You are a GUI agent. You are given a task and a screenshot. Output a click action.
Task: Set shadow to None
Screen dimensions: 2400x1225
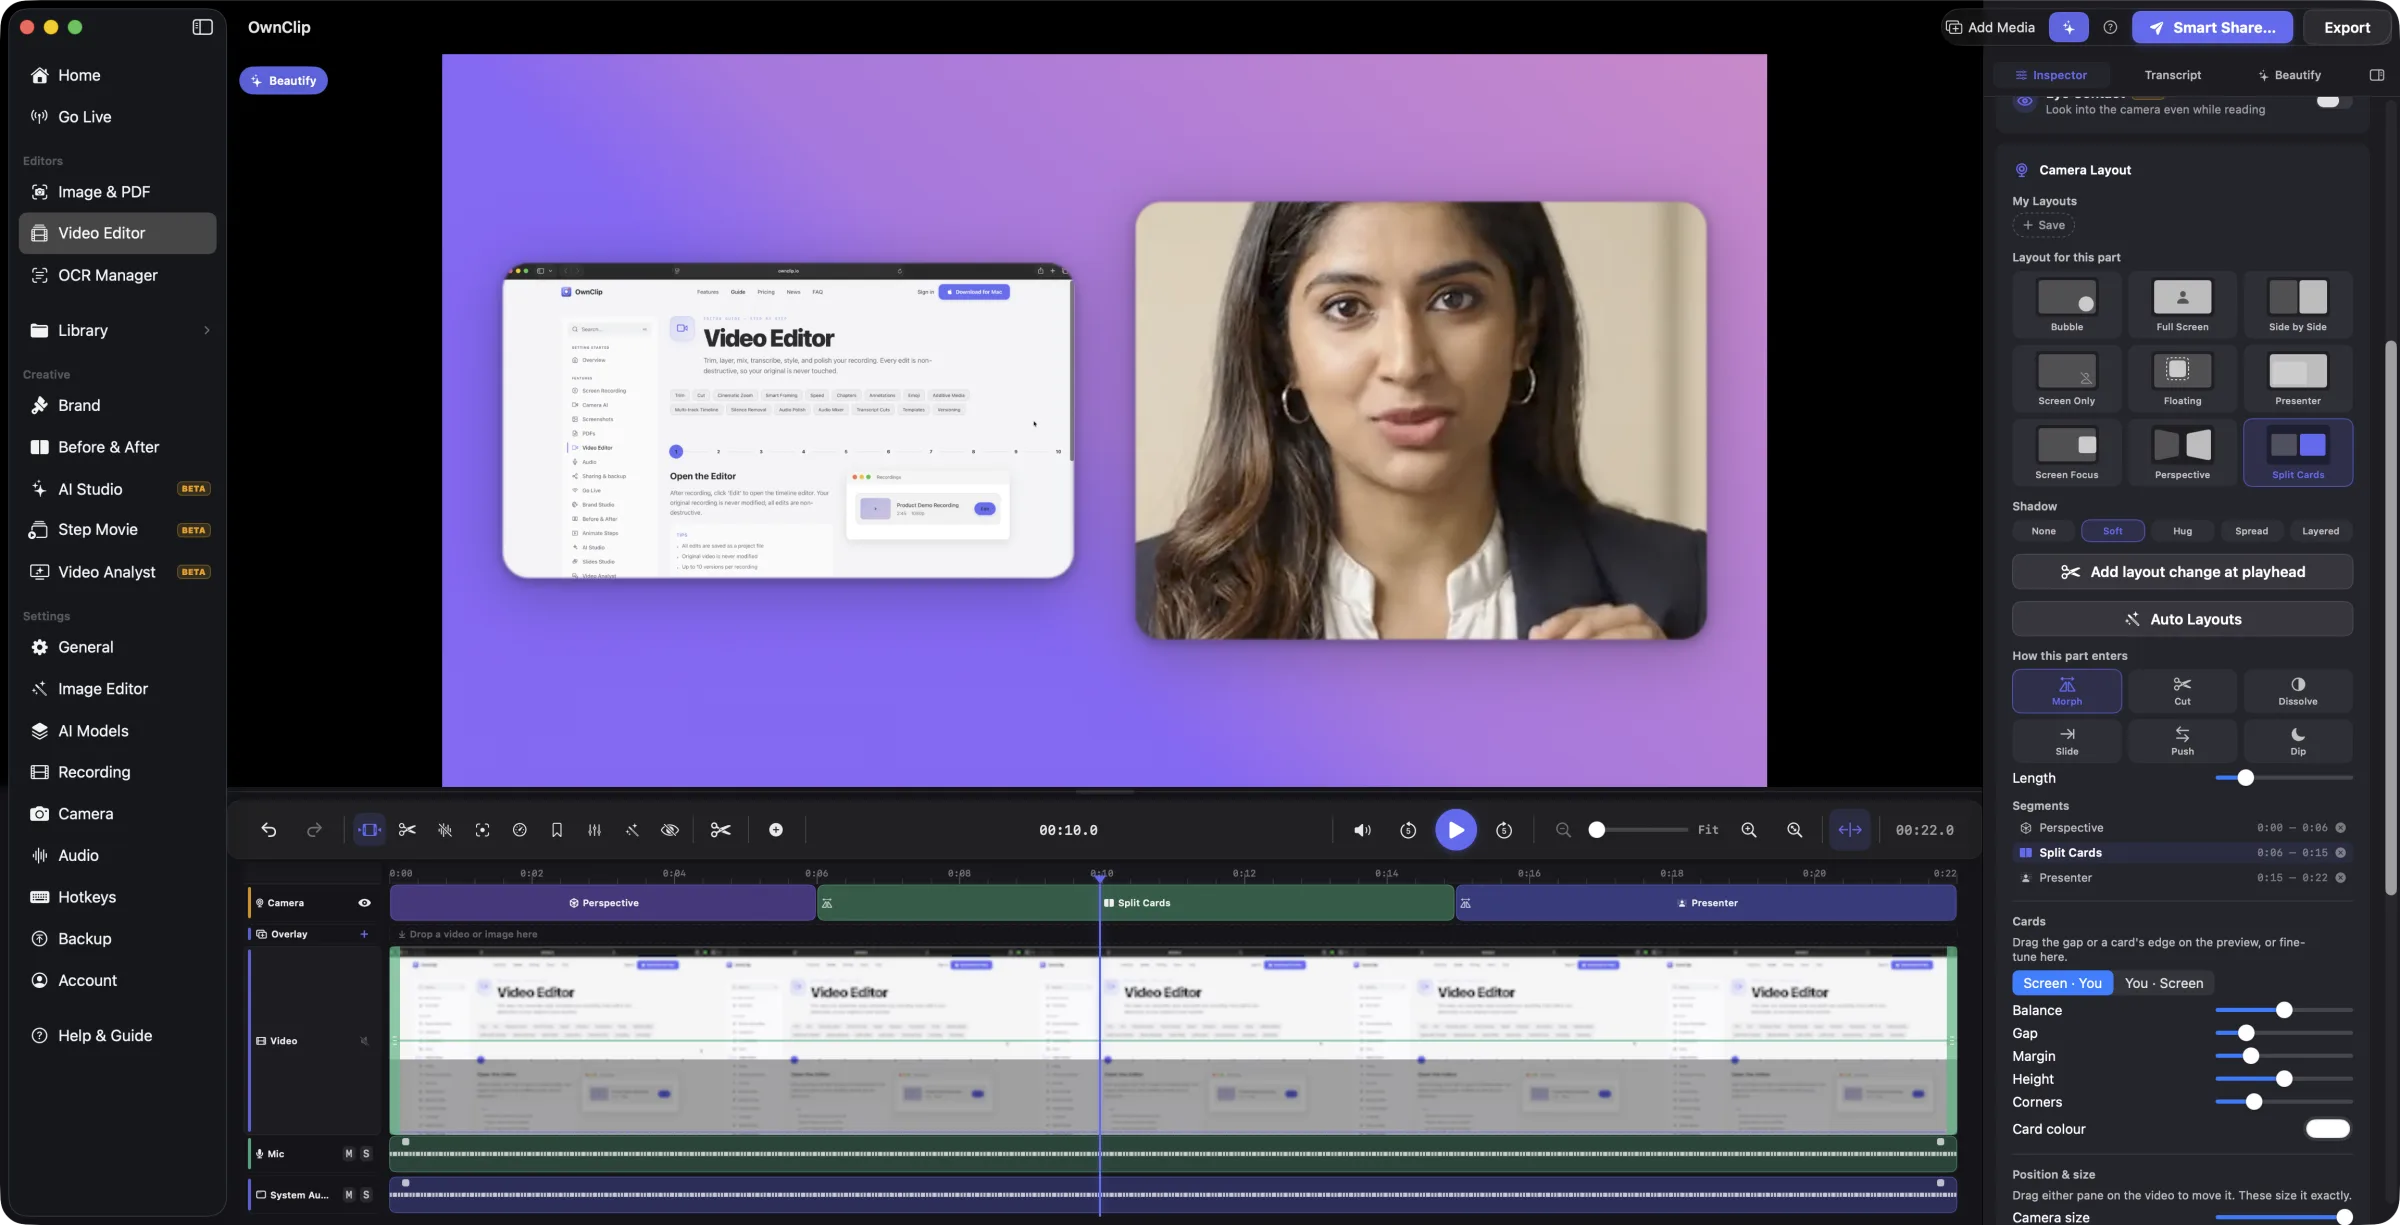[x=2043, y=531]
